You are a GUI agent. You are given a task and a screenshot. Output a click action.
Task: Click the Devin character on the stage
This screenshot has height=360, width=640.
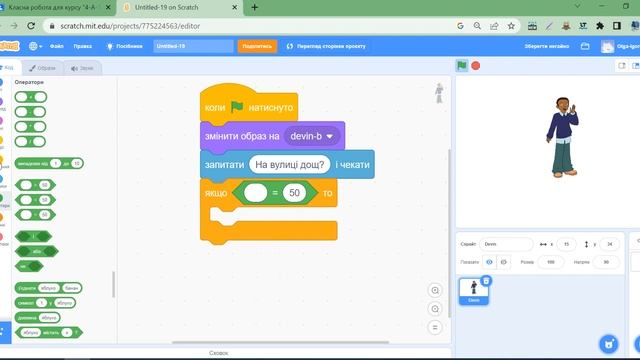[562, 137]
